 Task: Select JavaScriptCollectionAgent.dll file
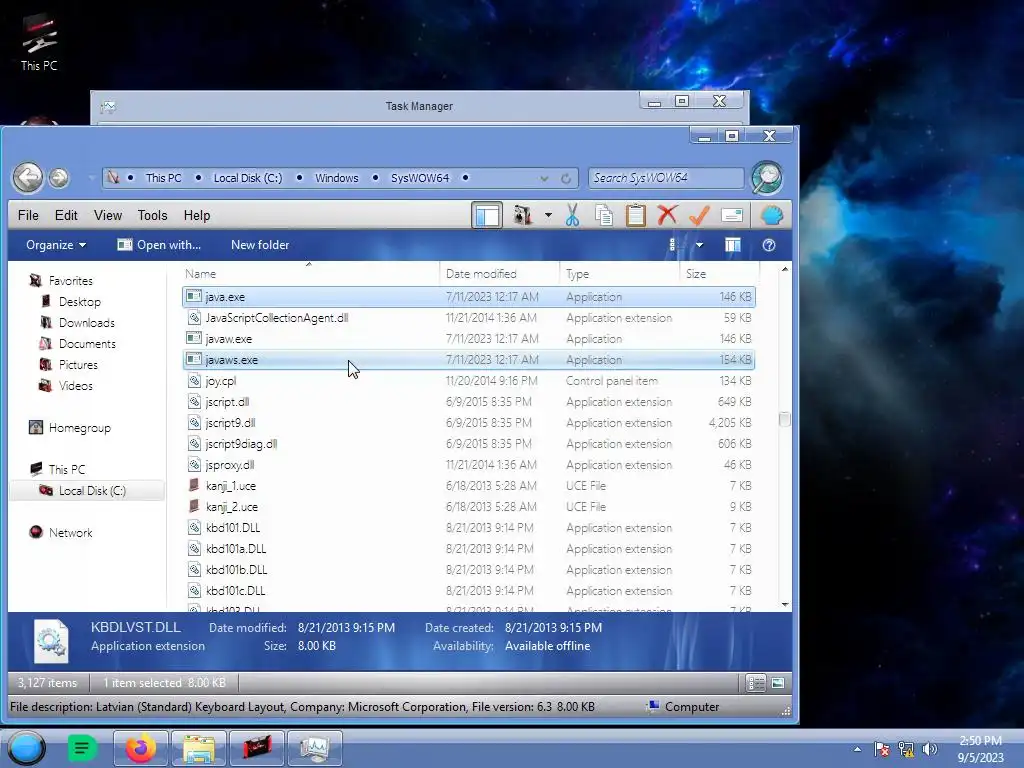(x=468, y=317)
